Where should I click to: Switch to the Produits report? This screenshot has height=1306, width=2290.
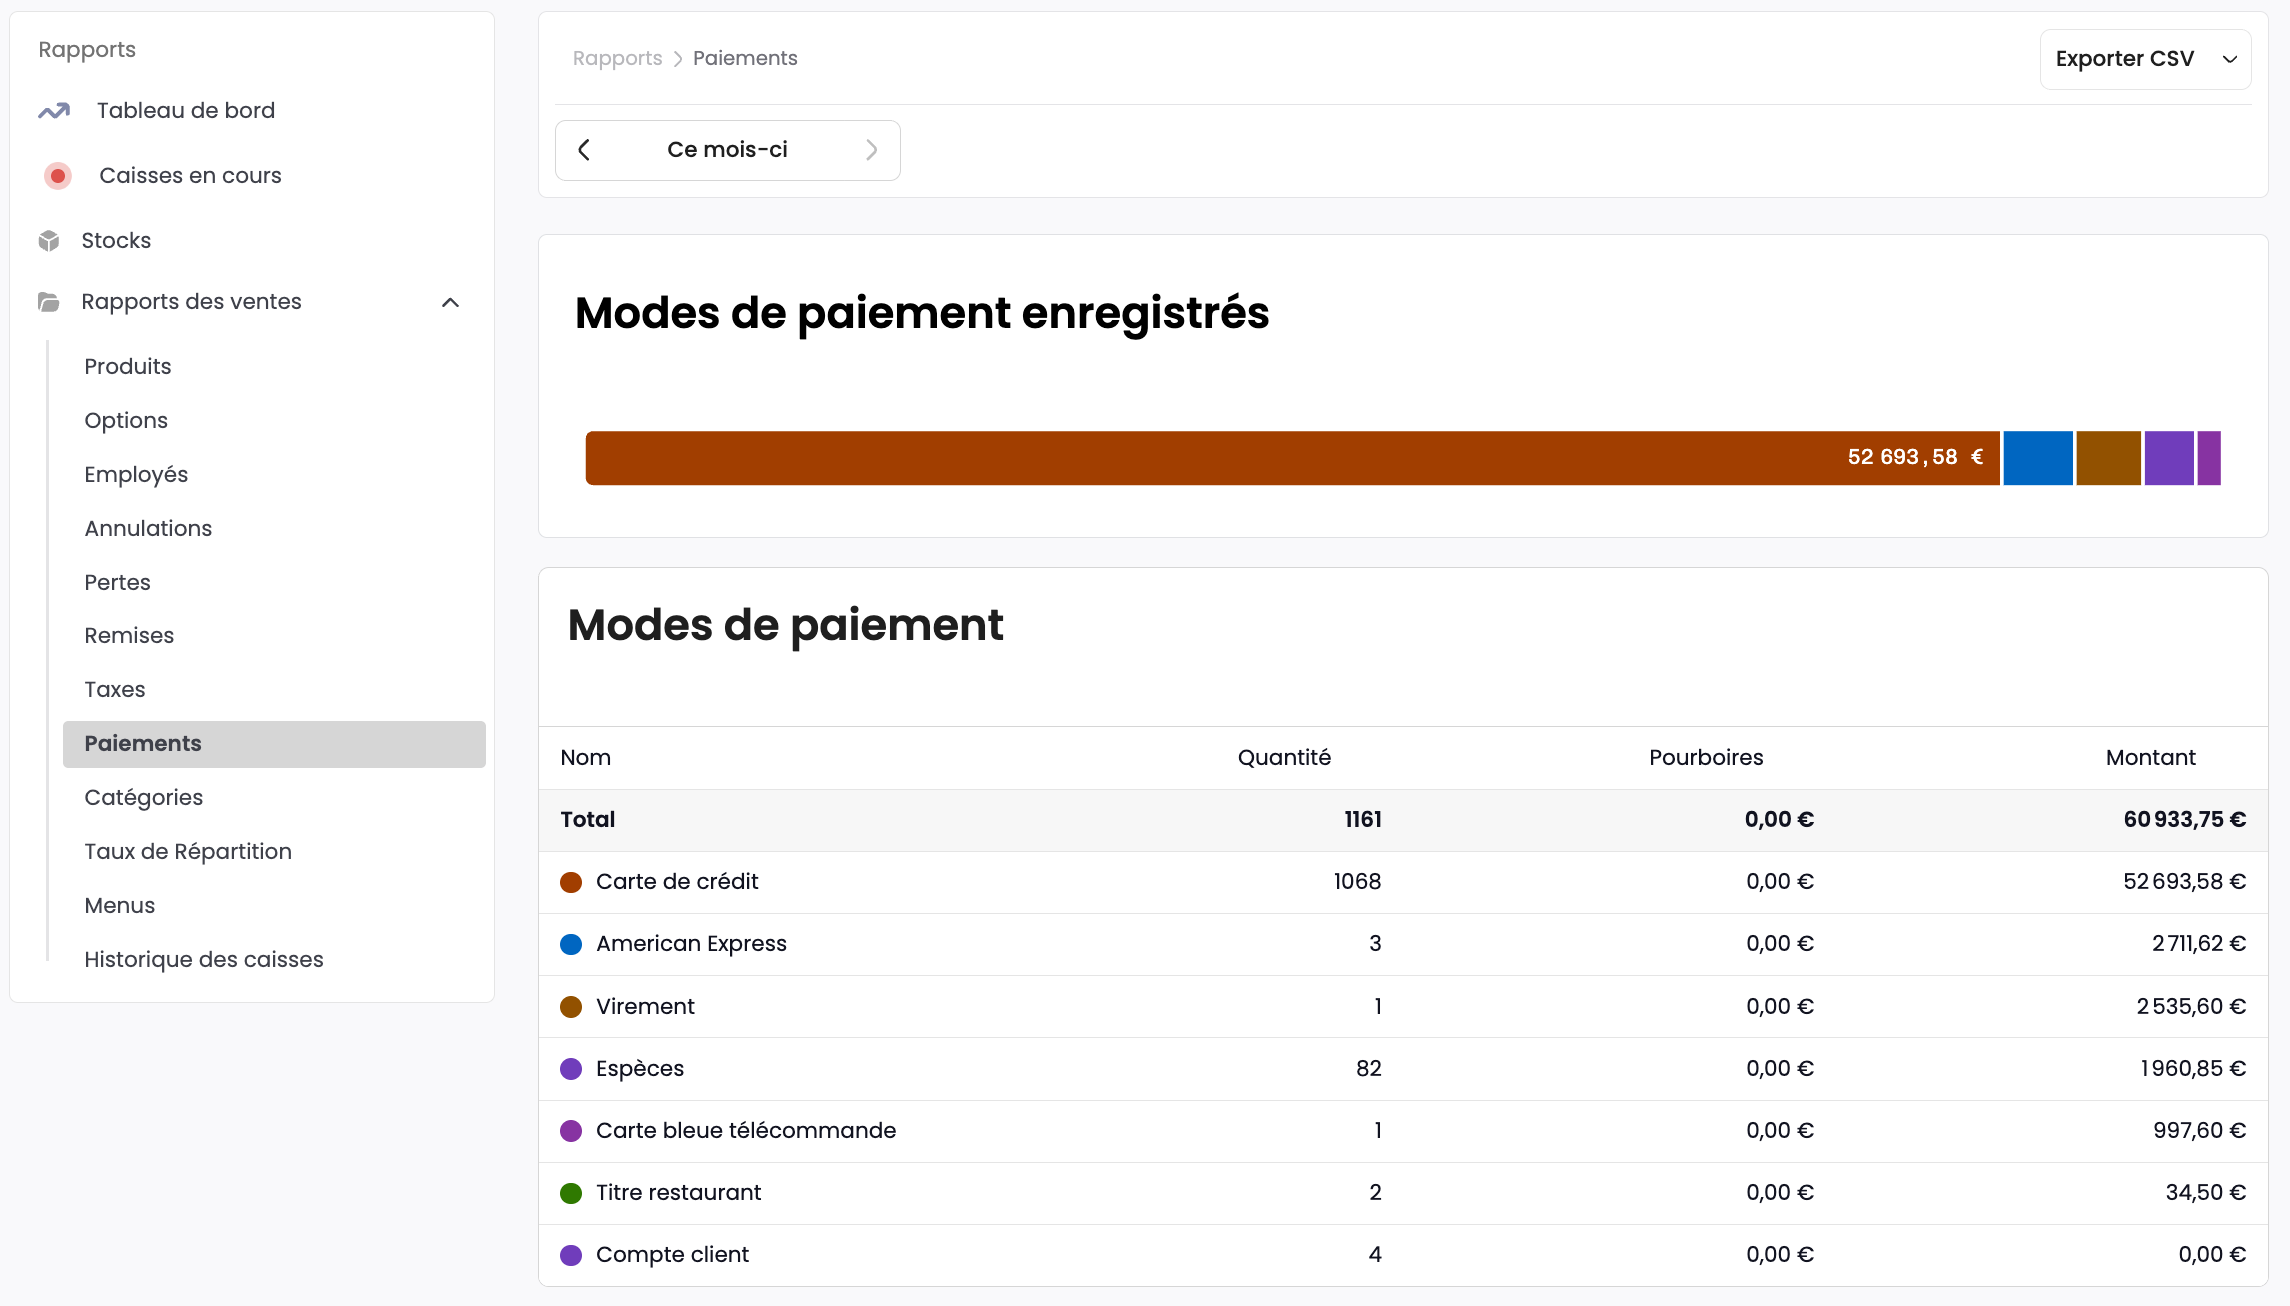[x=127, y=366]
